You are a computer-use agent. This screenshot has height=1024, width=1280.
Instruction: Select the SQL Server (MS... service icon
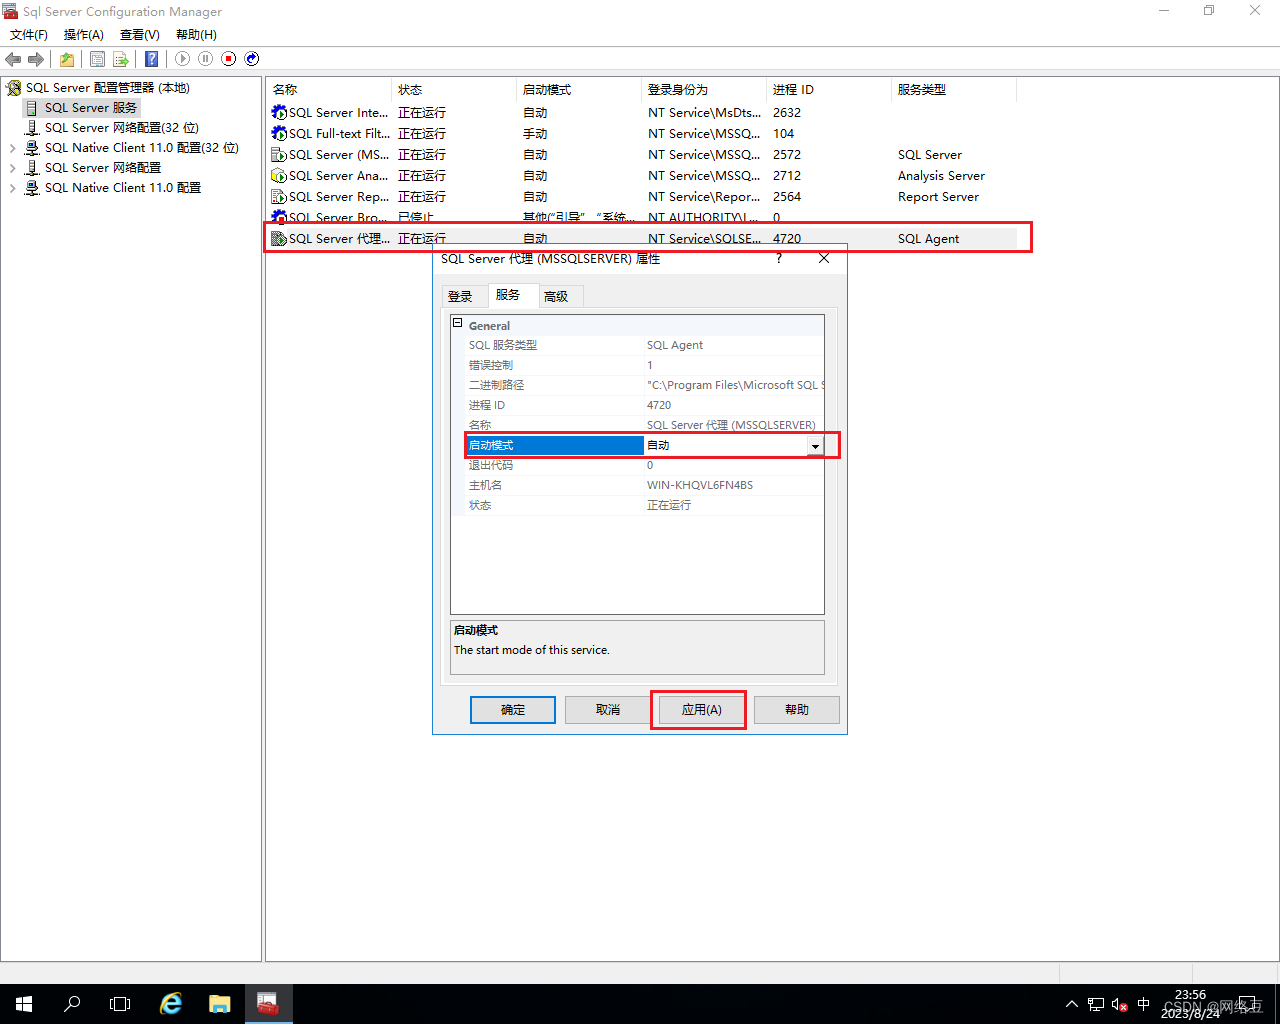[279, 155]
